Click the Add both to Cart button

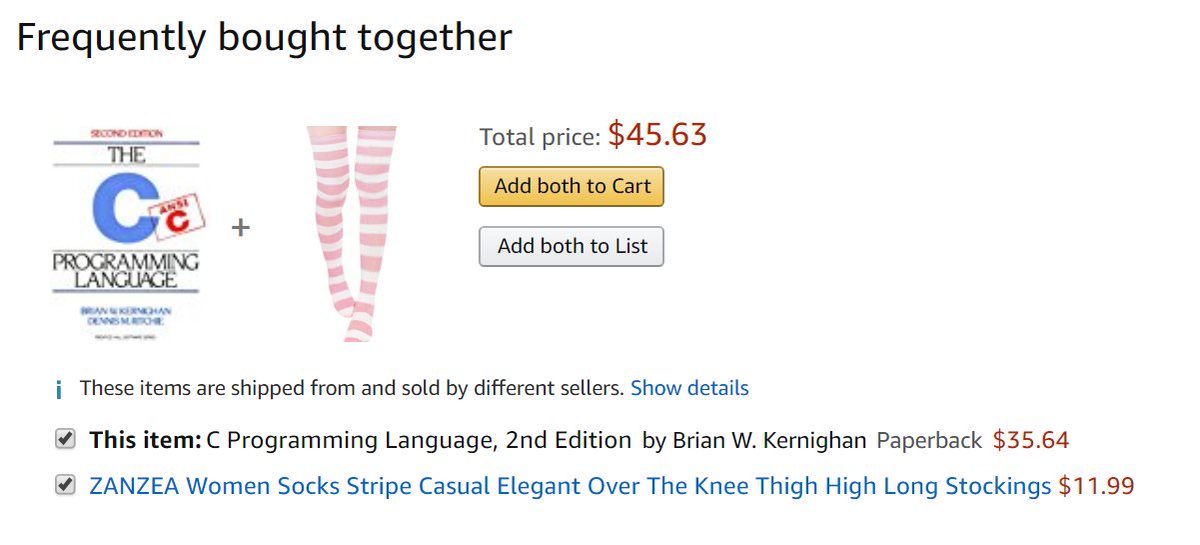click(571, 187)
